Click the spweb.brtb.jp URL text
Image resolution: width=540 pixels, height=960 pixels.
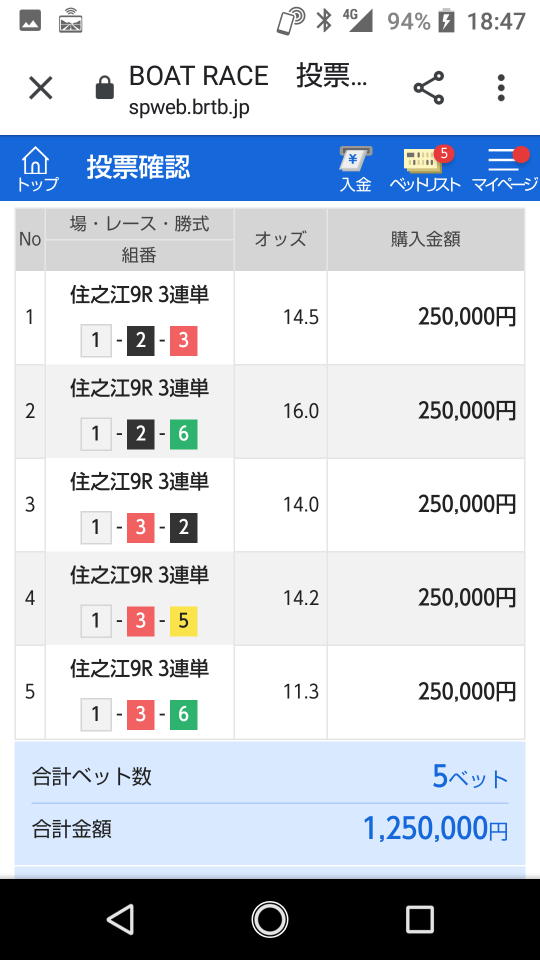tap(189, 108)
